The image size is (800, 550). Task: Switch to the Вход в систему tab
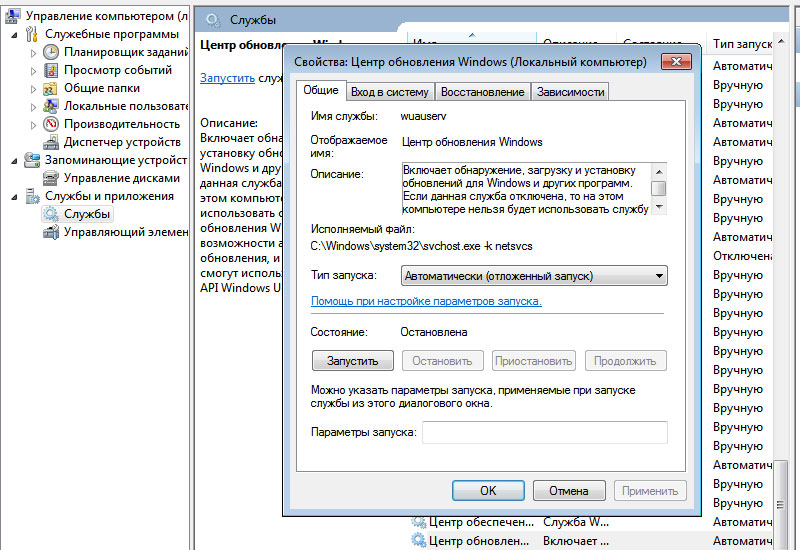pos(389,92)
